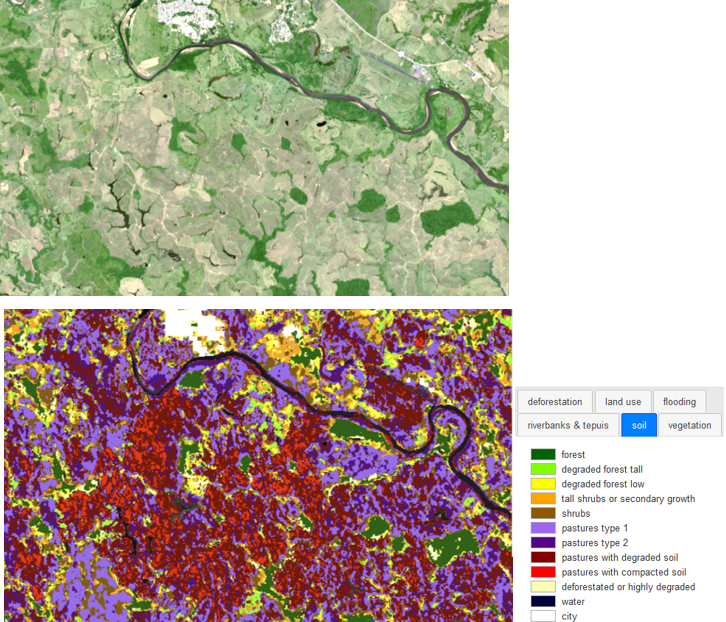Click the degraded forest tall swatch
Screen dimensions: 726x622
tap(543, 469)
